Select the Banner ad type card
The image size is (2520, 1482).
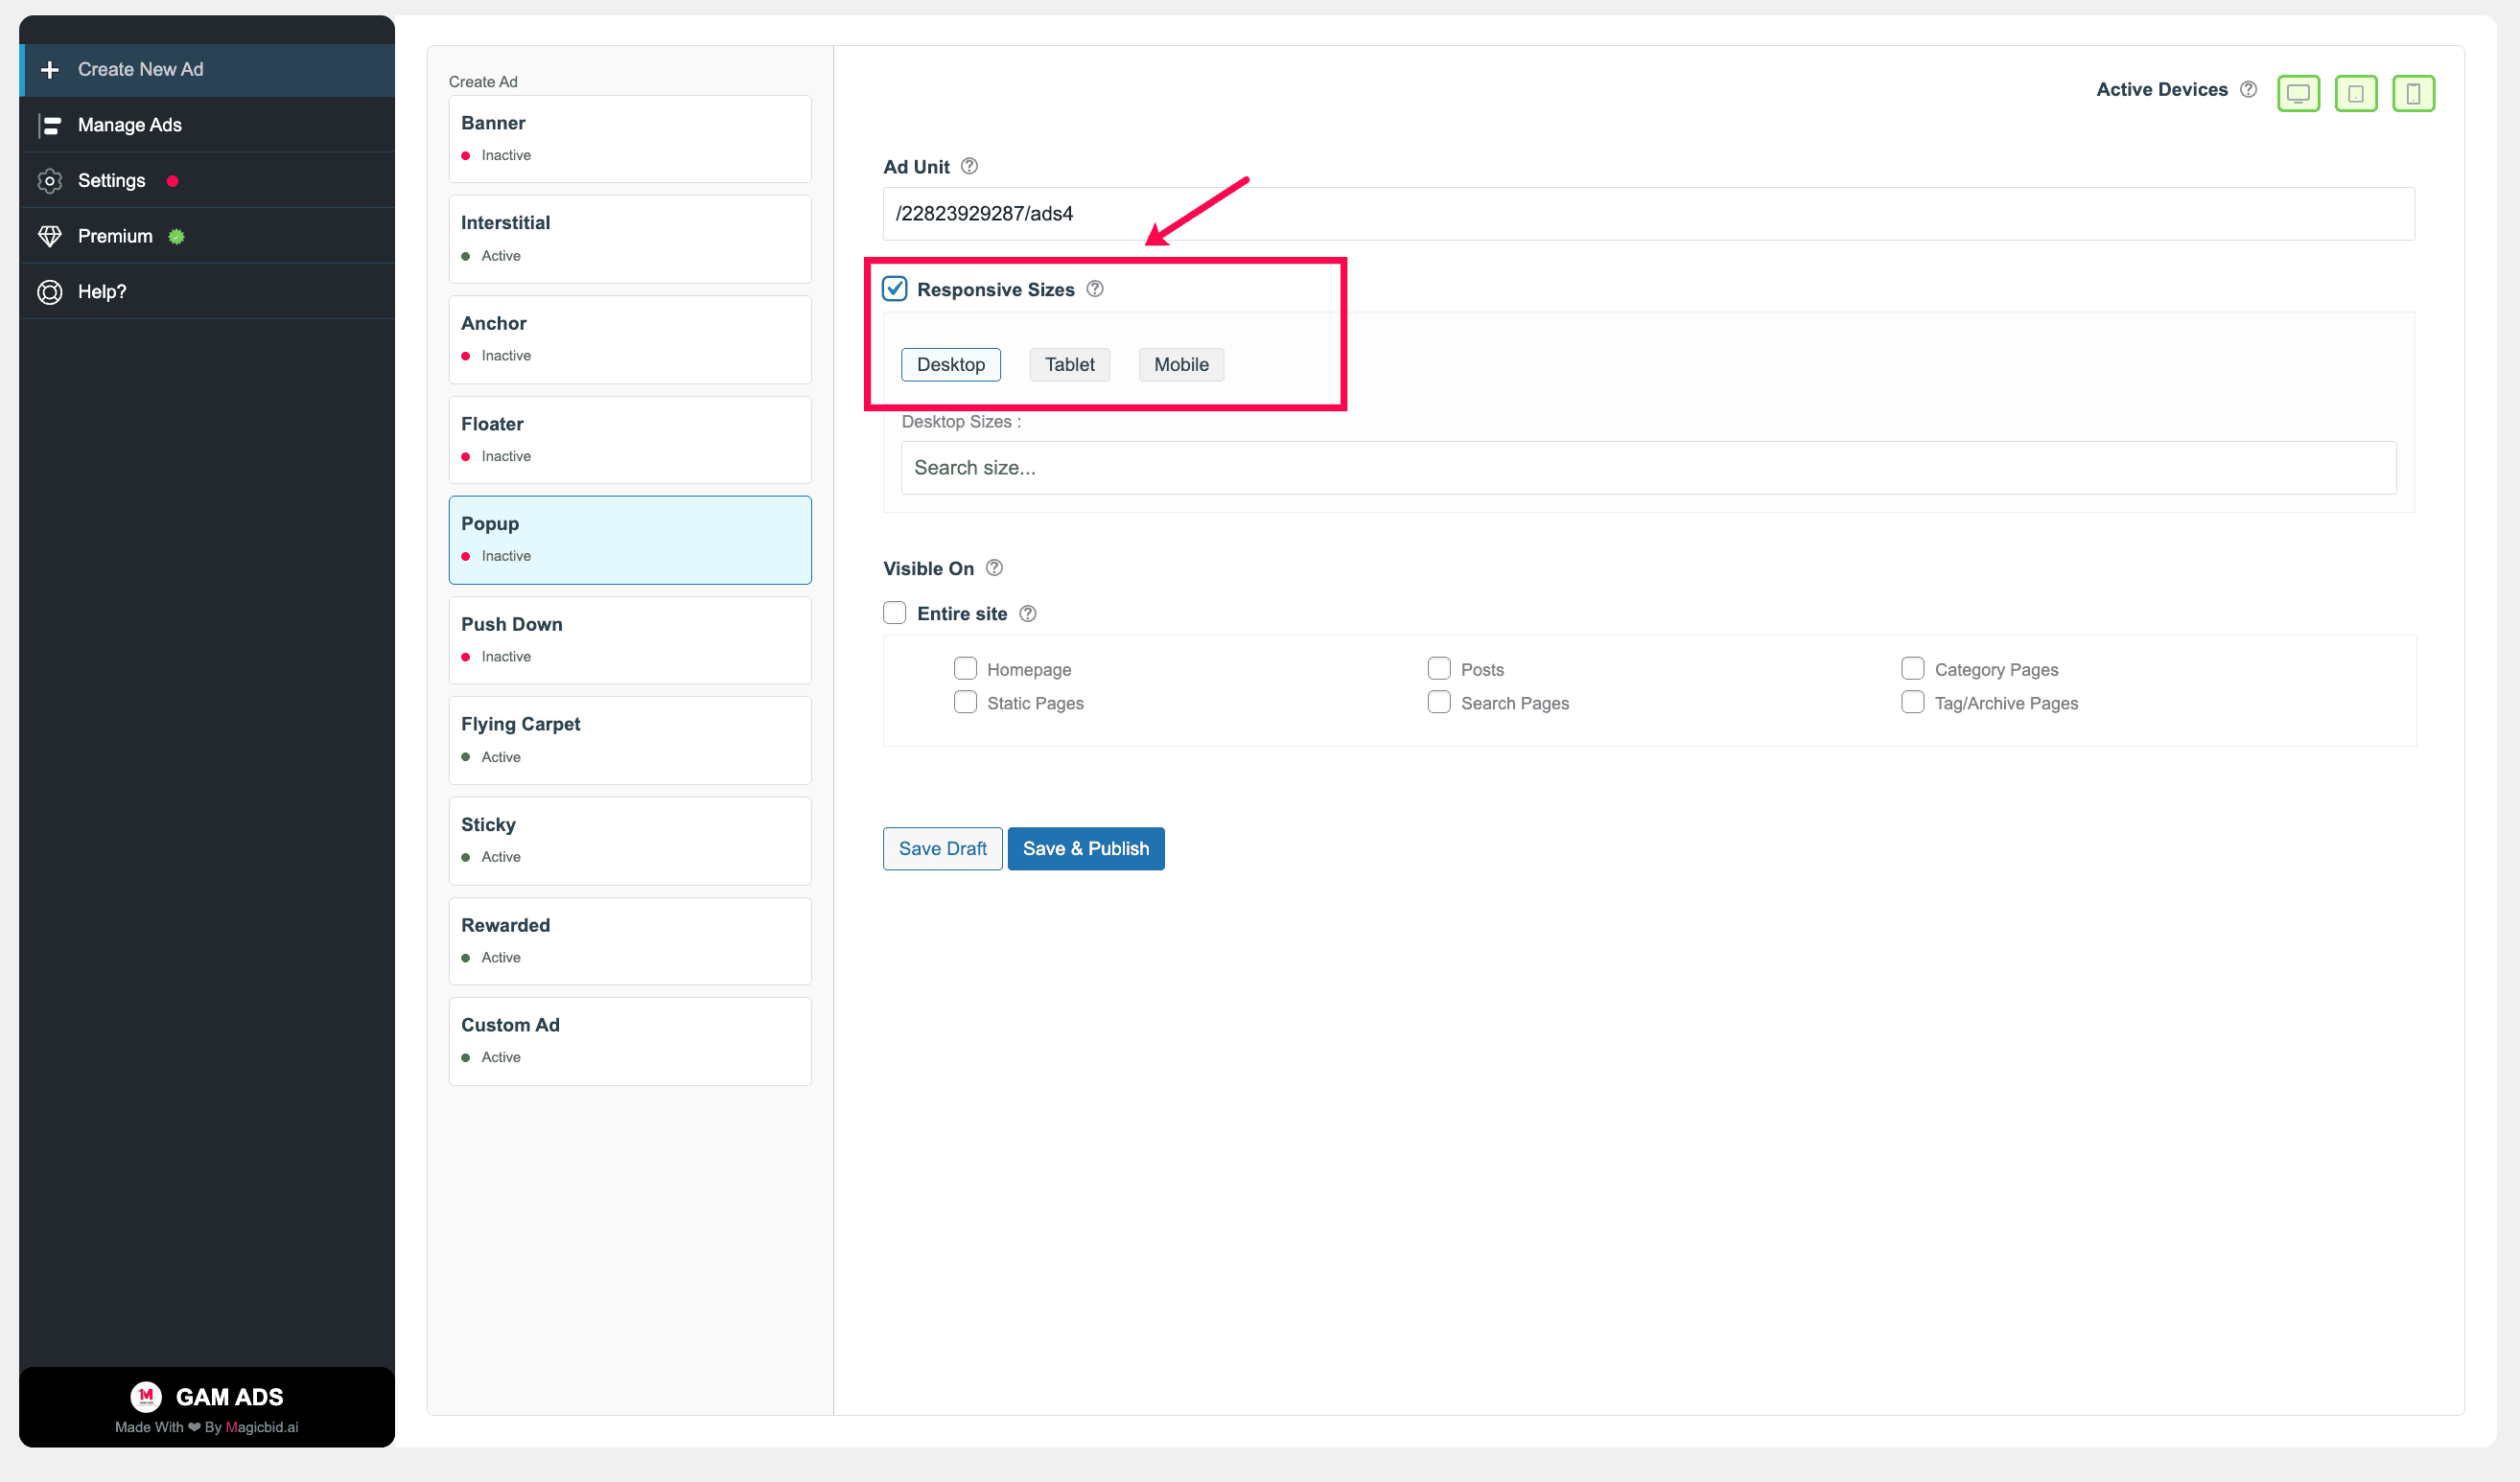coord(630,139)
